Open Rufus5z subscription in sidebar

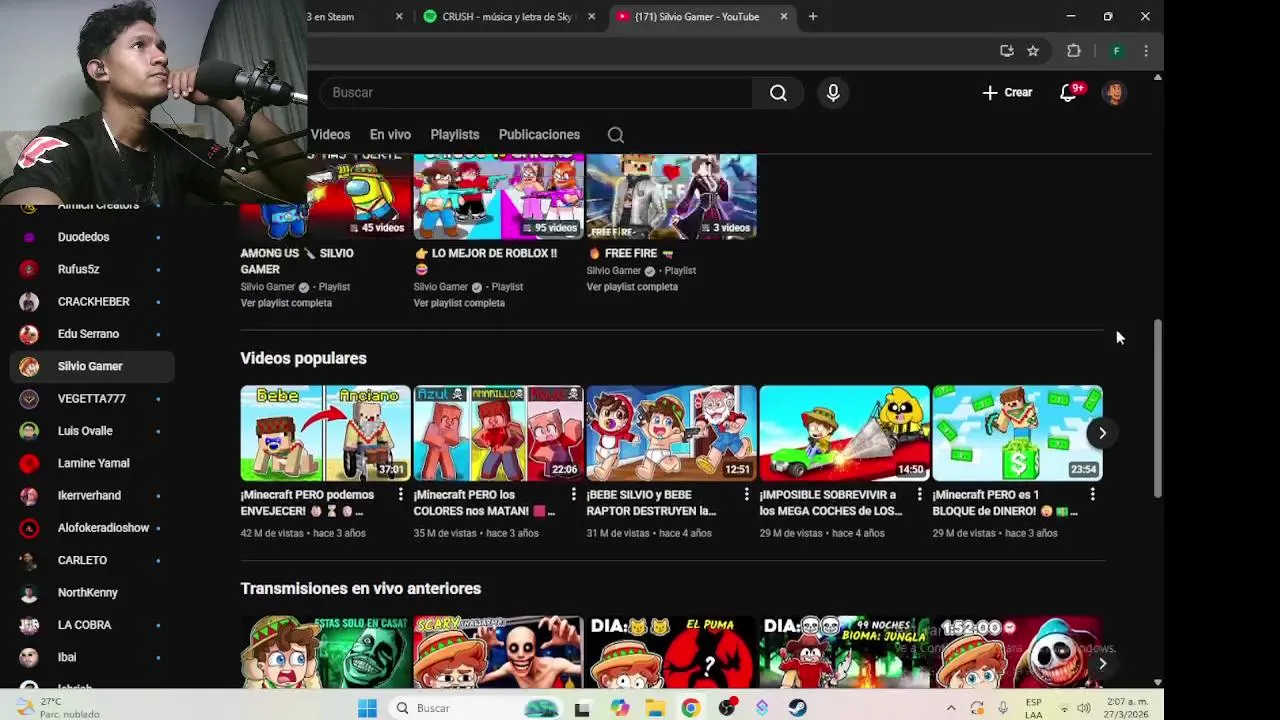tap(92, 269)
